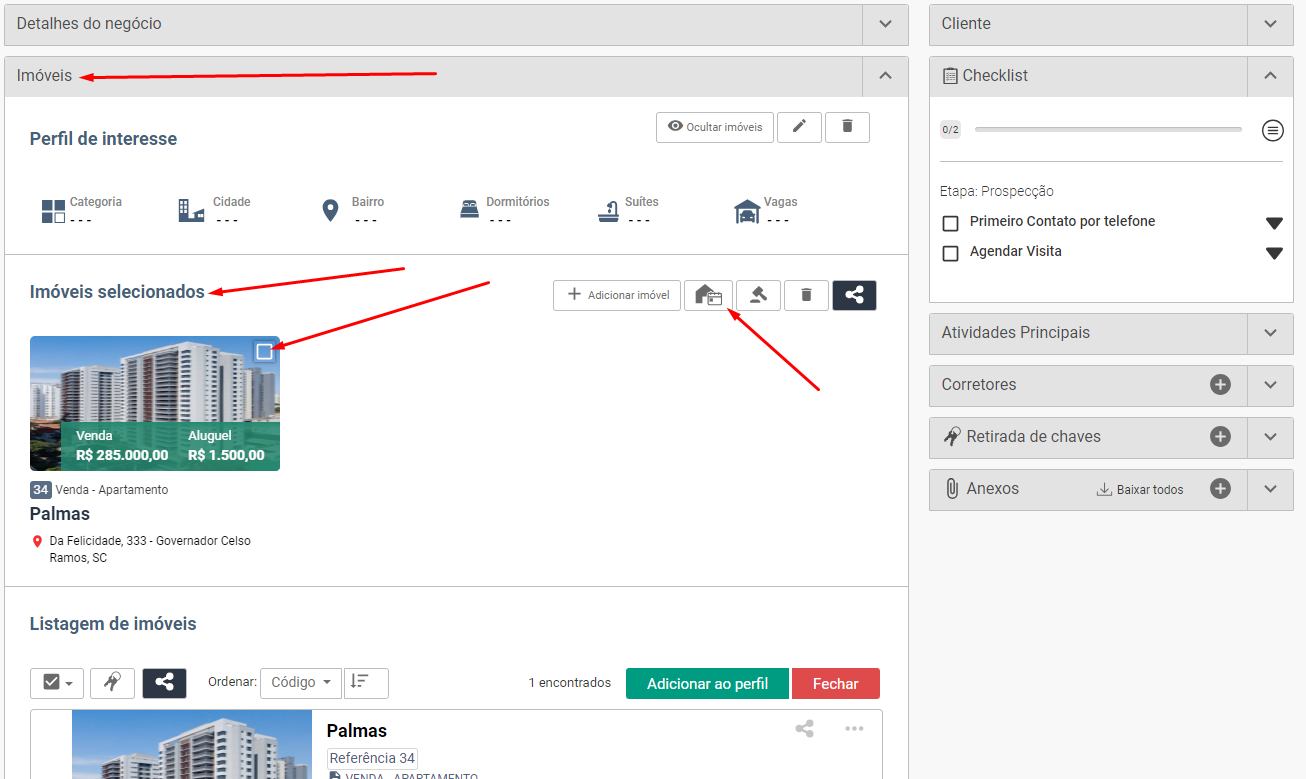This screenshot has height=779, width=1306.
Task: Share selected properties via dark share icon
Action: 854,295
